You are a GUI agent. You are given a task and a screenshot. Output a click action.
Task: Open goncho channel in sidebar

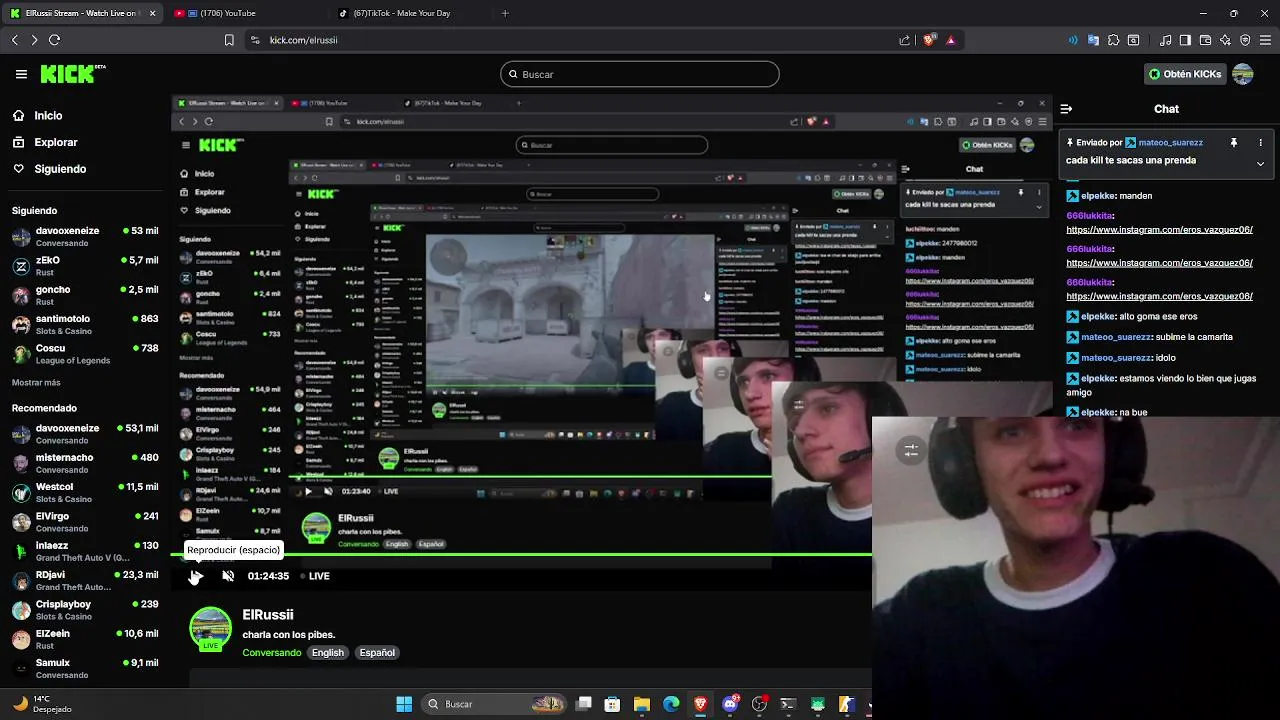tap(85, 295)
